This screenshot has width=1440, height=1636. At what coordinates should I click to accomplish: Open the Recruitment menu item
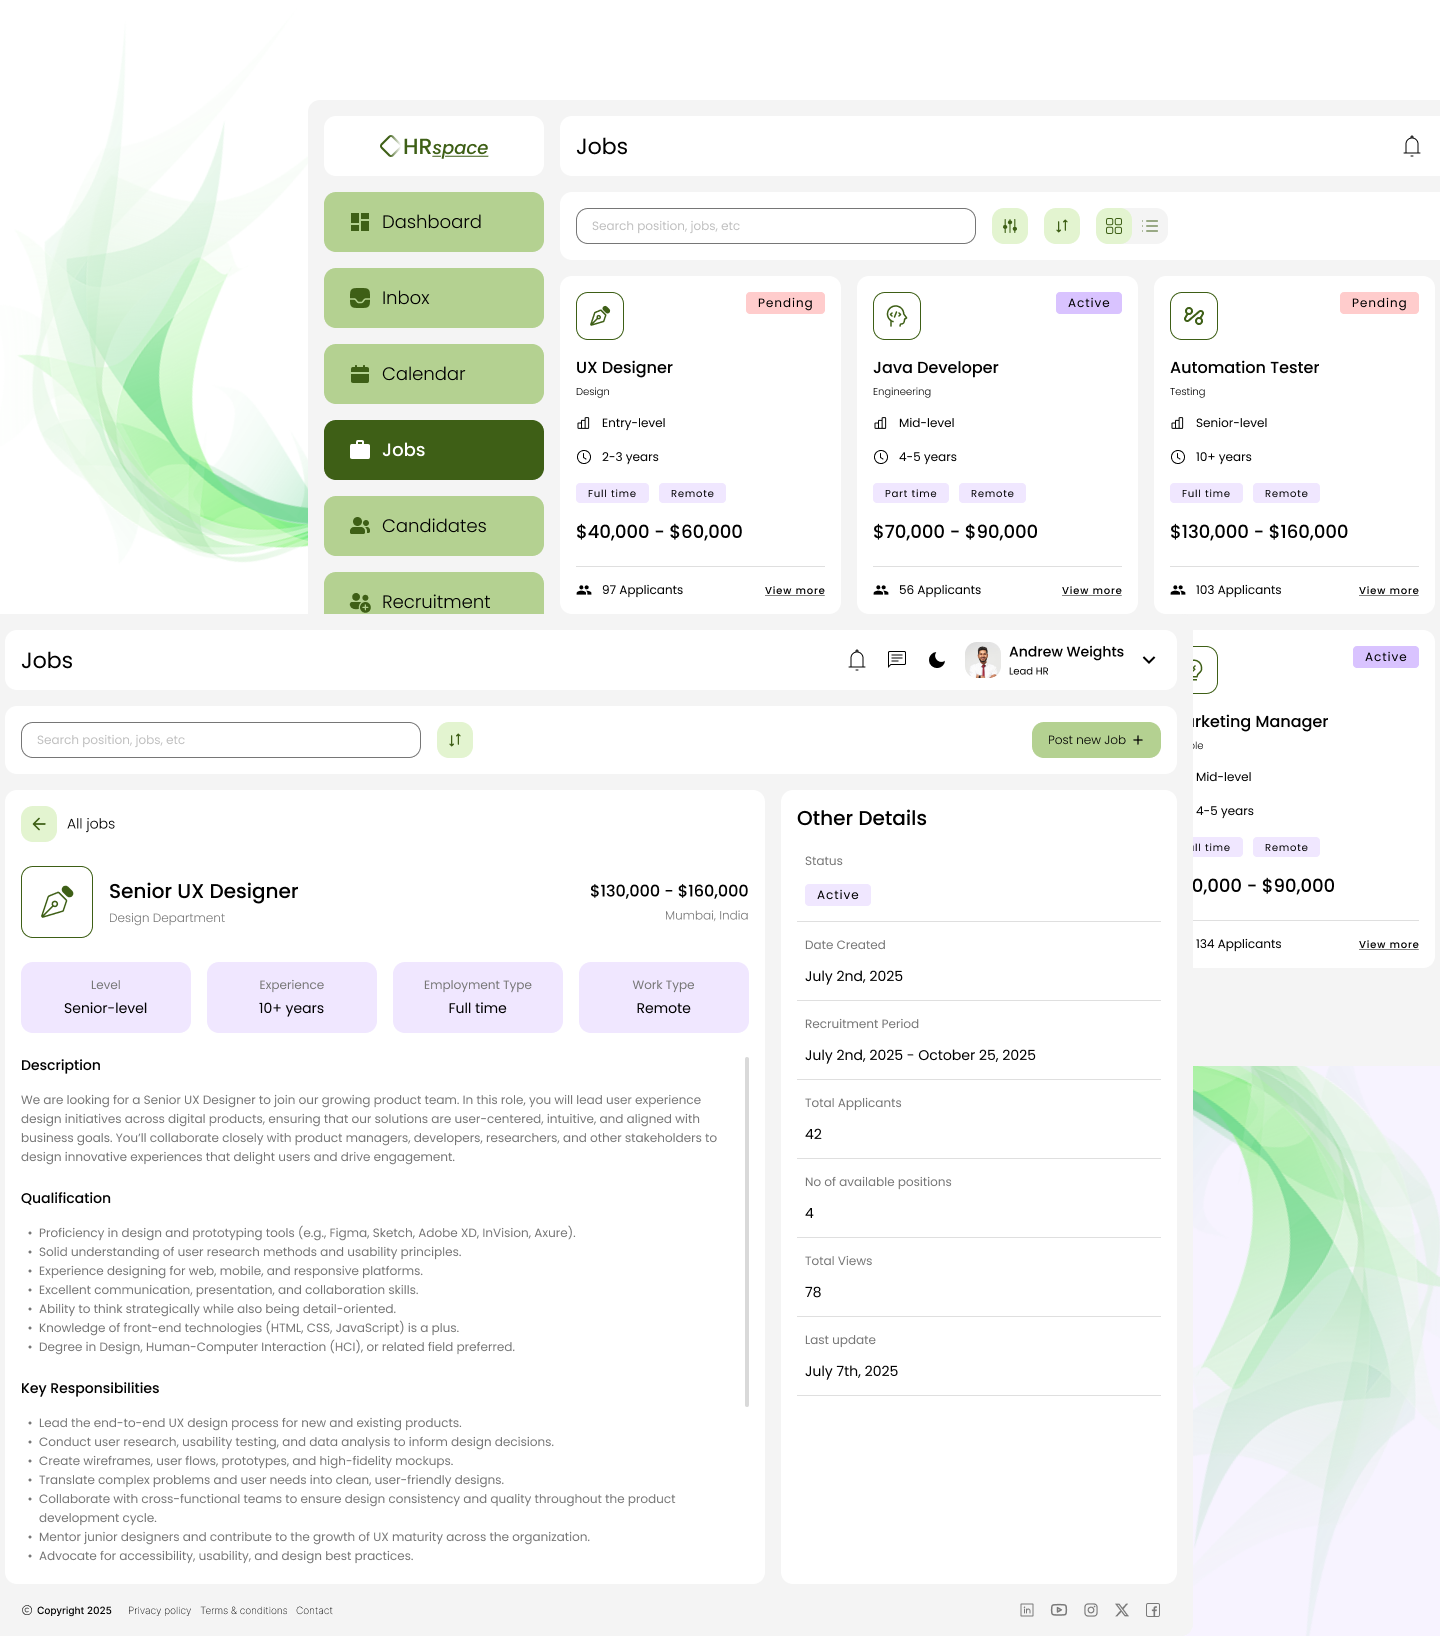434,594
